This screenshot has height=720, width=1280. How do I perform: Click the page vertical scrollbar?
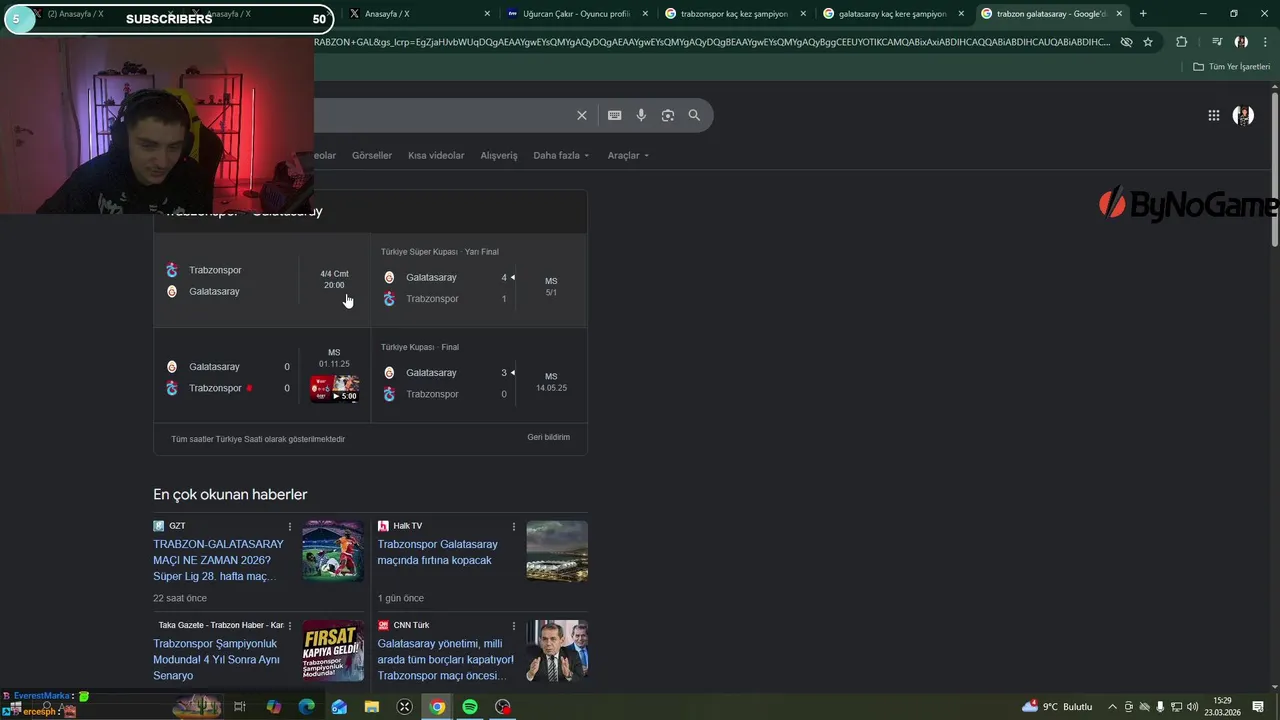click(1275, 169)
